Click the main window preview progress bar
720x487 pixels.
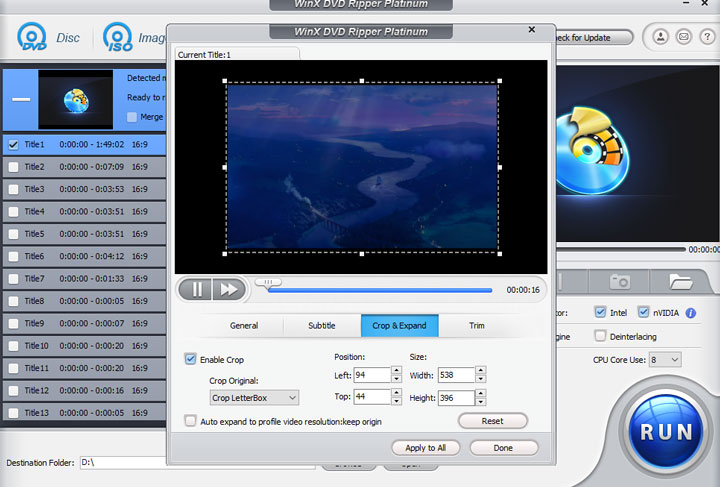[x=621, y=249]
